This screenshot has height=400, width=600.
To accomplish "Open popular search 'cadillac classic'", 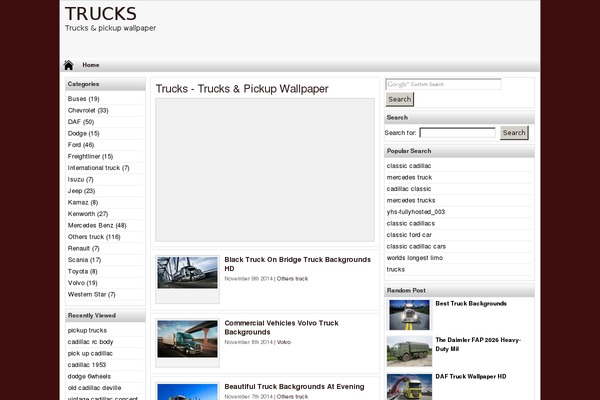I will click(x=408, y=189).
